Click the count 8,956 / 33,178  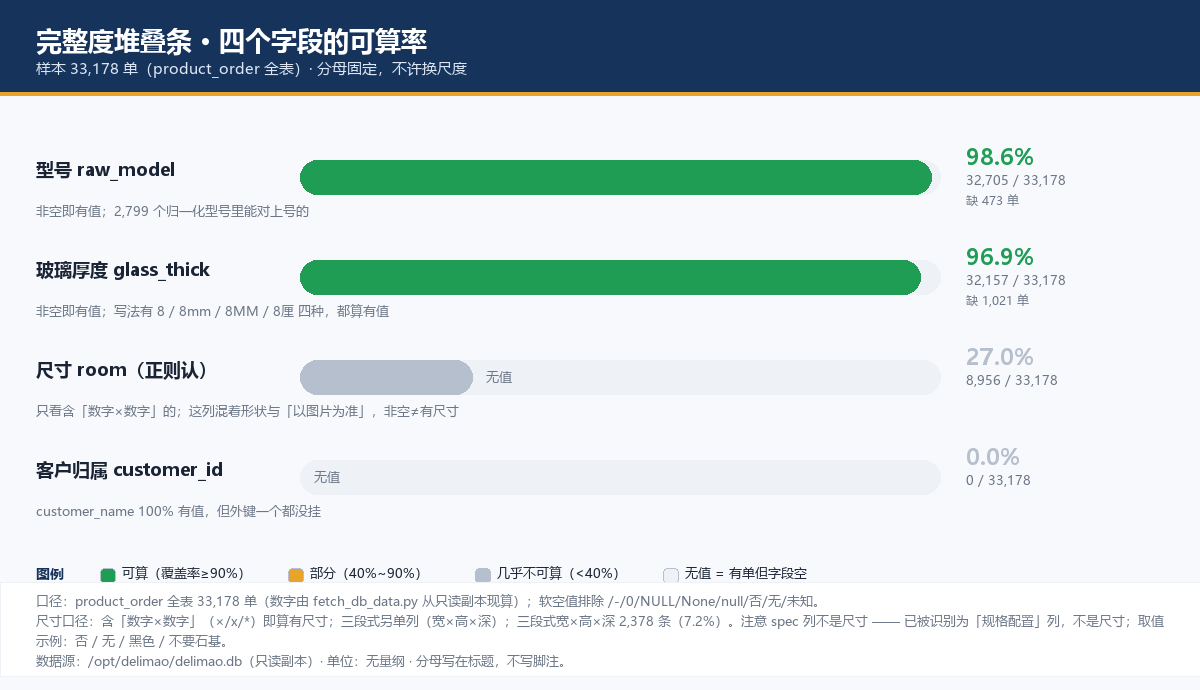(x=1012, y=381)
